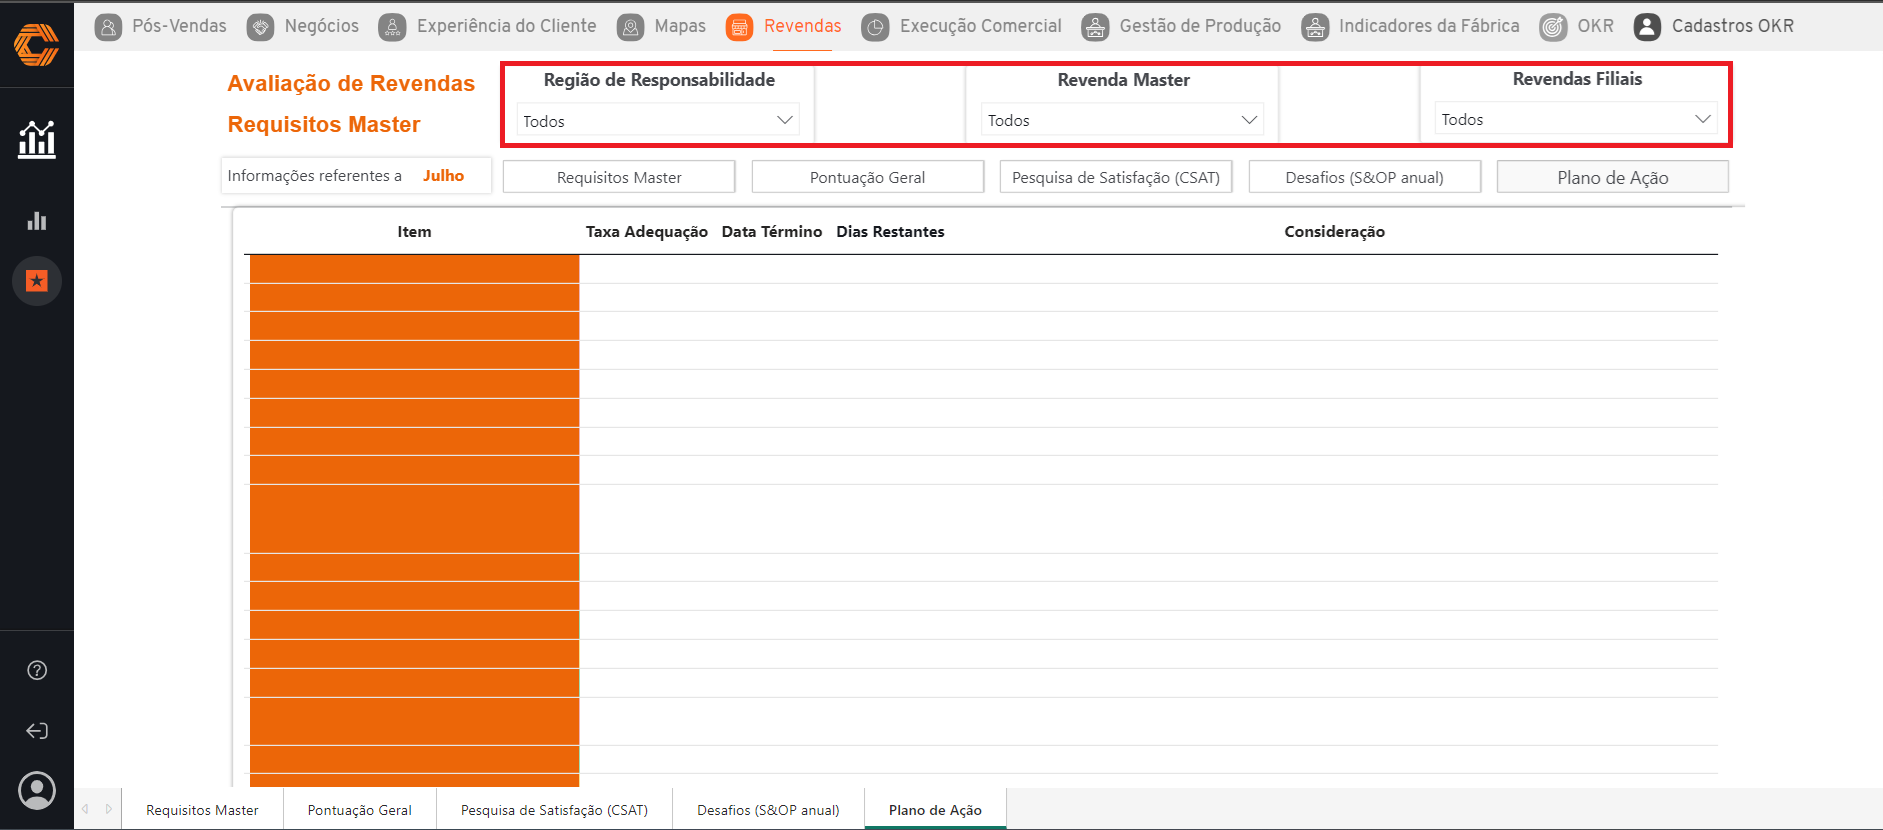The image size is (1883, 830).
Task: Select the bar chart icon in sidebar
Action: coord(37,221)
